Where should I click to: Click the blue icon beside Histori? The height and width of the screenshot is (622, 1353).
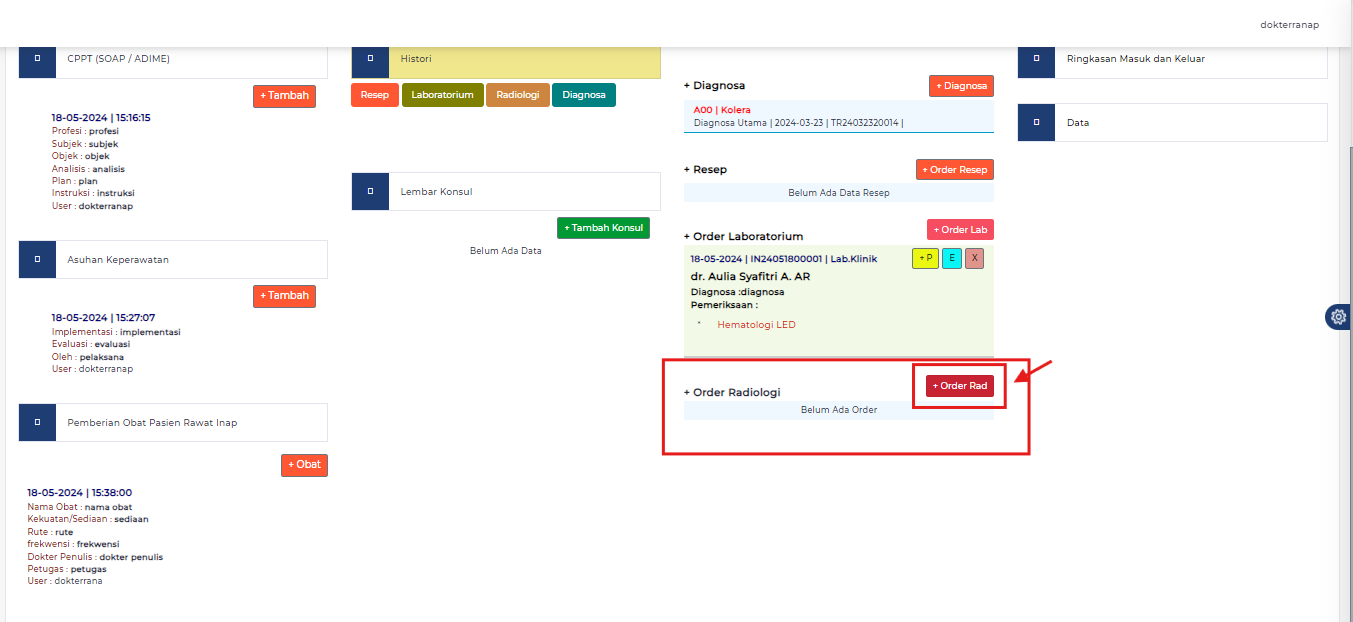[x=371, y=59]
